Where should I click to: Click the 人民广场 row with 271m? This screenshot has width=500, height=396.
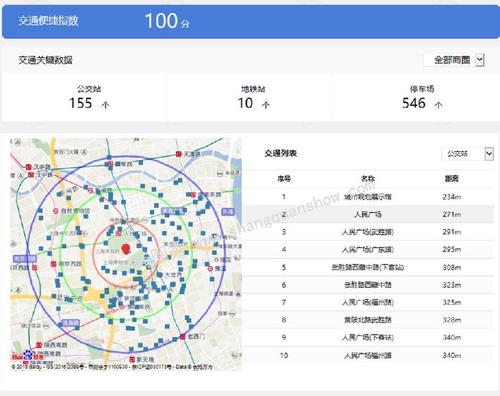click(x=368, y=214)
